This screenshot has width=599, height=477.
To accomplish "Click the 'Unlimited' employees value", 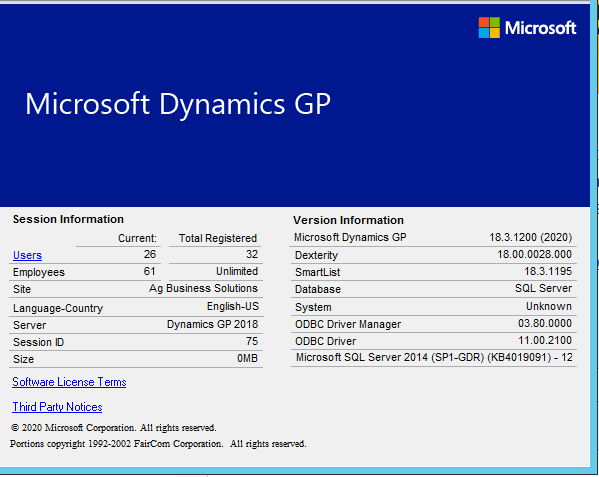I will pyautogui.click(x=237, y=271).
